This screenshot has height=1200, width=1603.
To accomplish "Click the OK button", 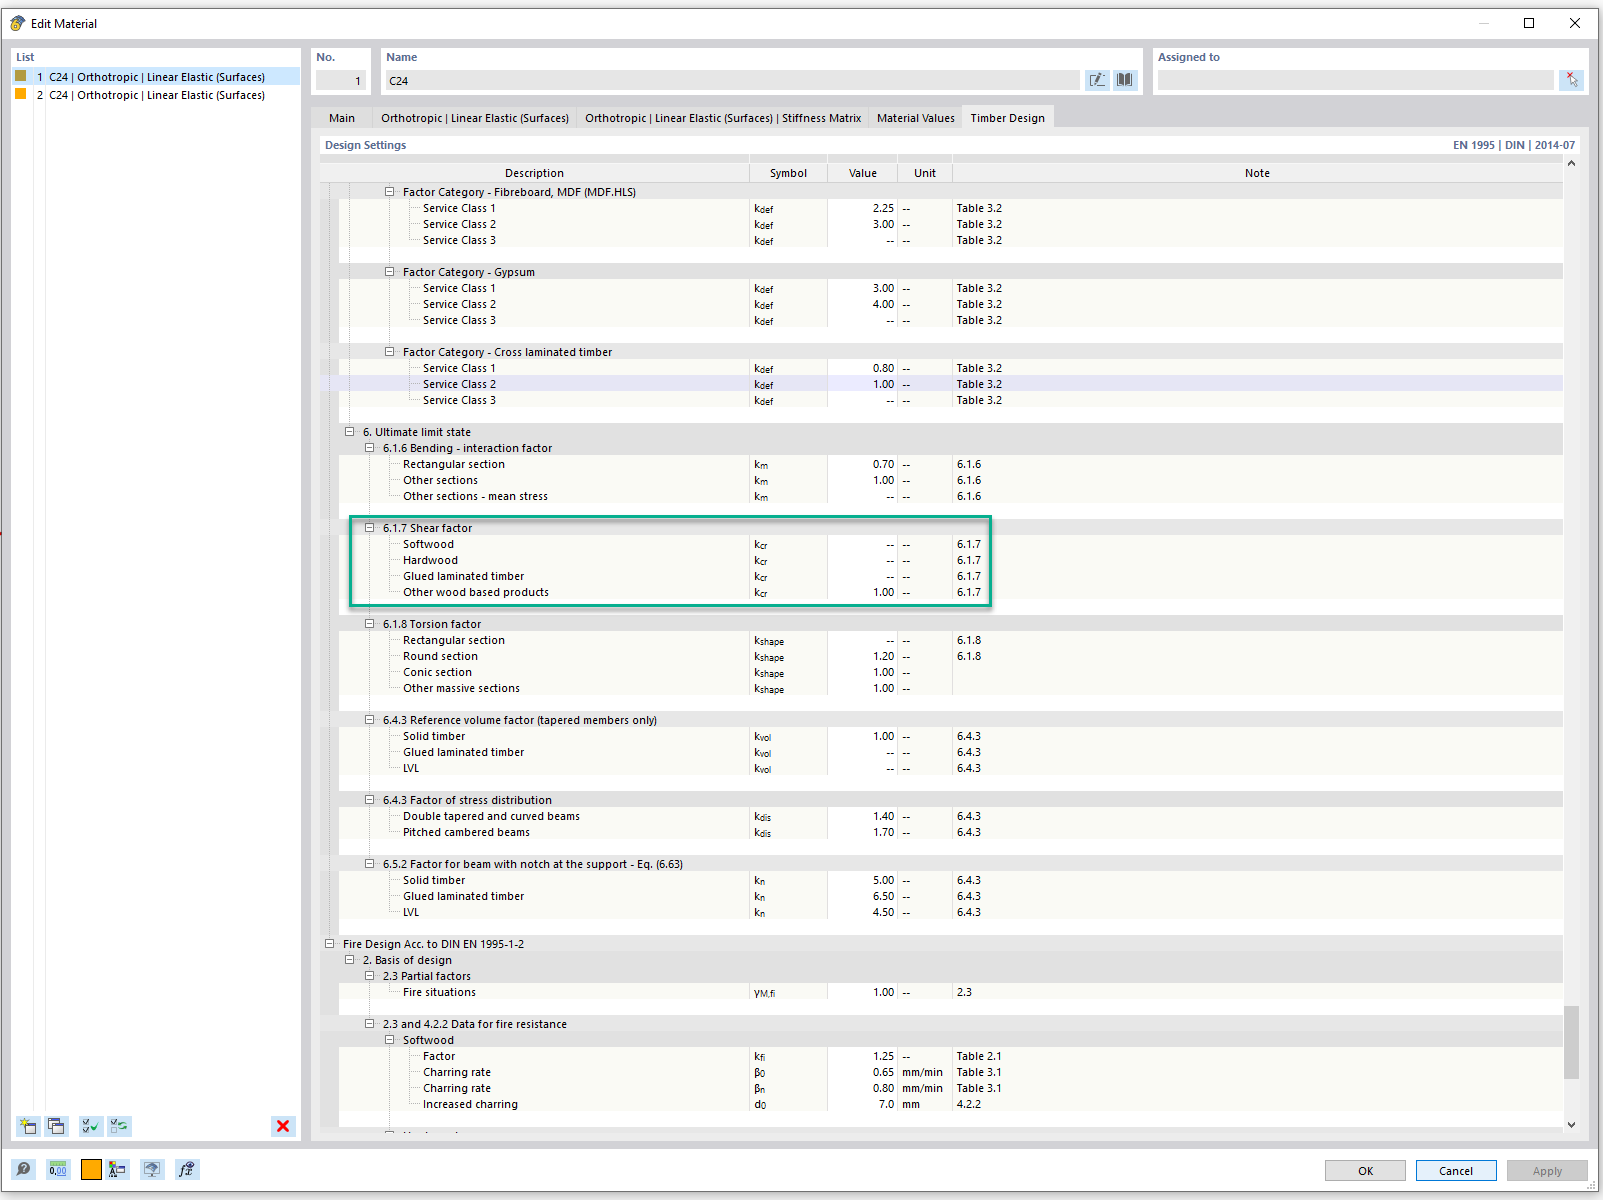I will [1365, 1171].
